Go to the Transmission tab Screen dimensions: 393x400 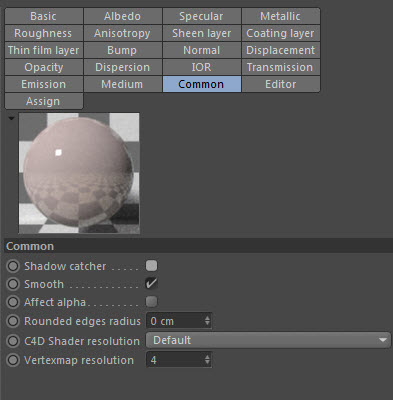click(280, 67)
